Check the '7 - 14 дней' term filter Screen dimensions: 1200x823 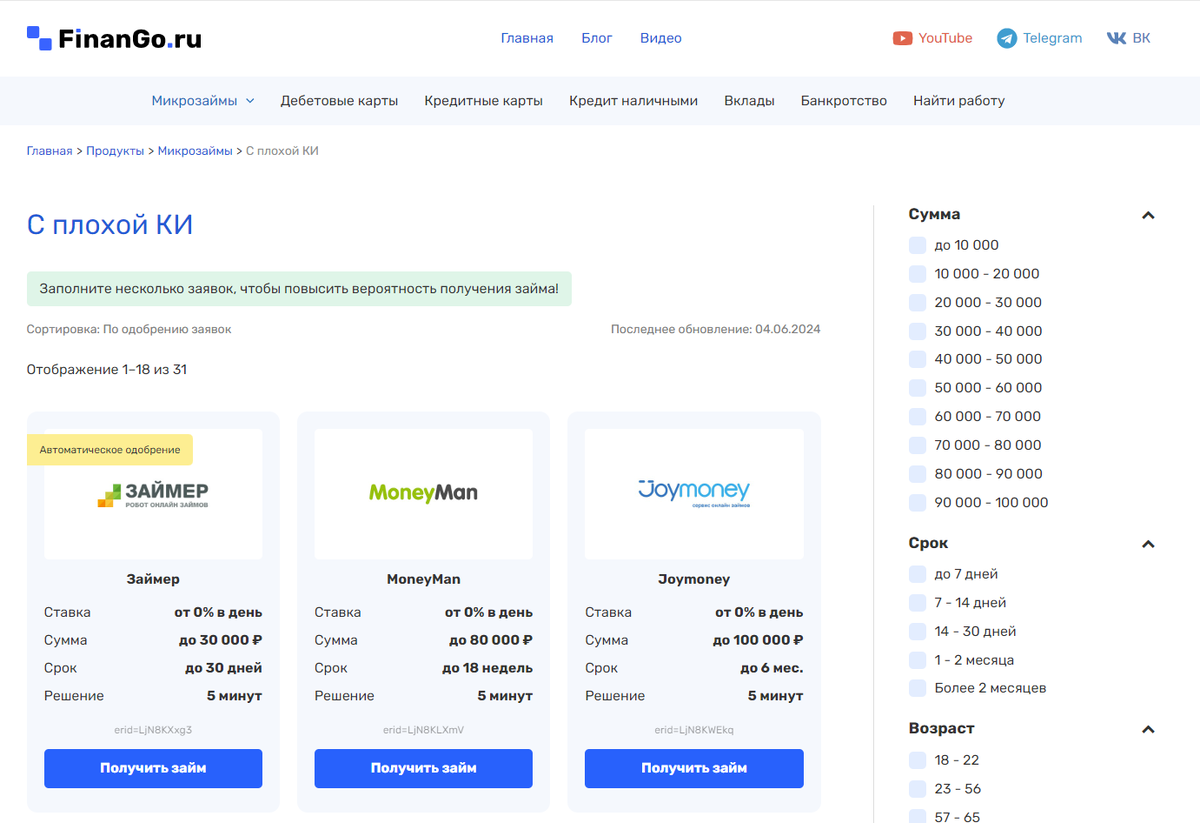click(917, 603)
